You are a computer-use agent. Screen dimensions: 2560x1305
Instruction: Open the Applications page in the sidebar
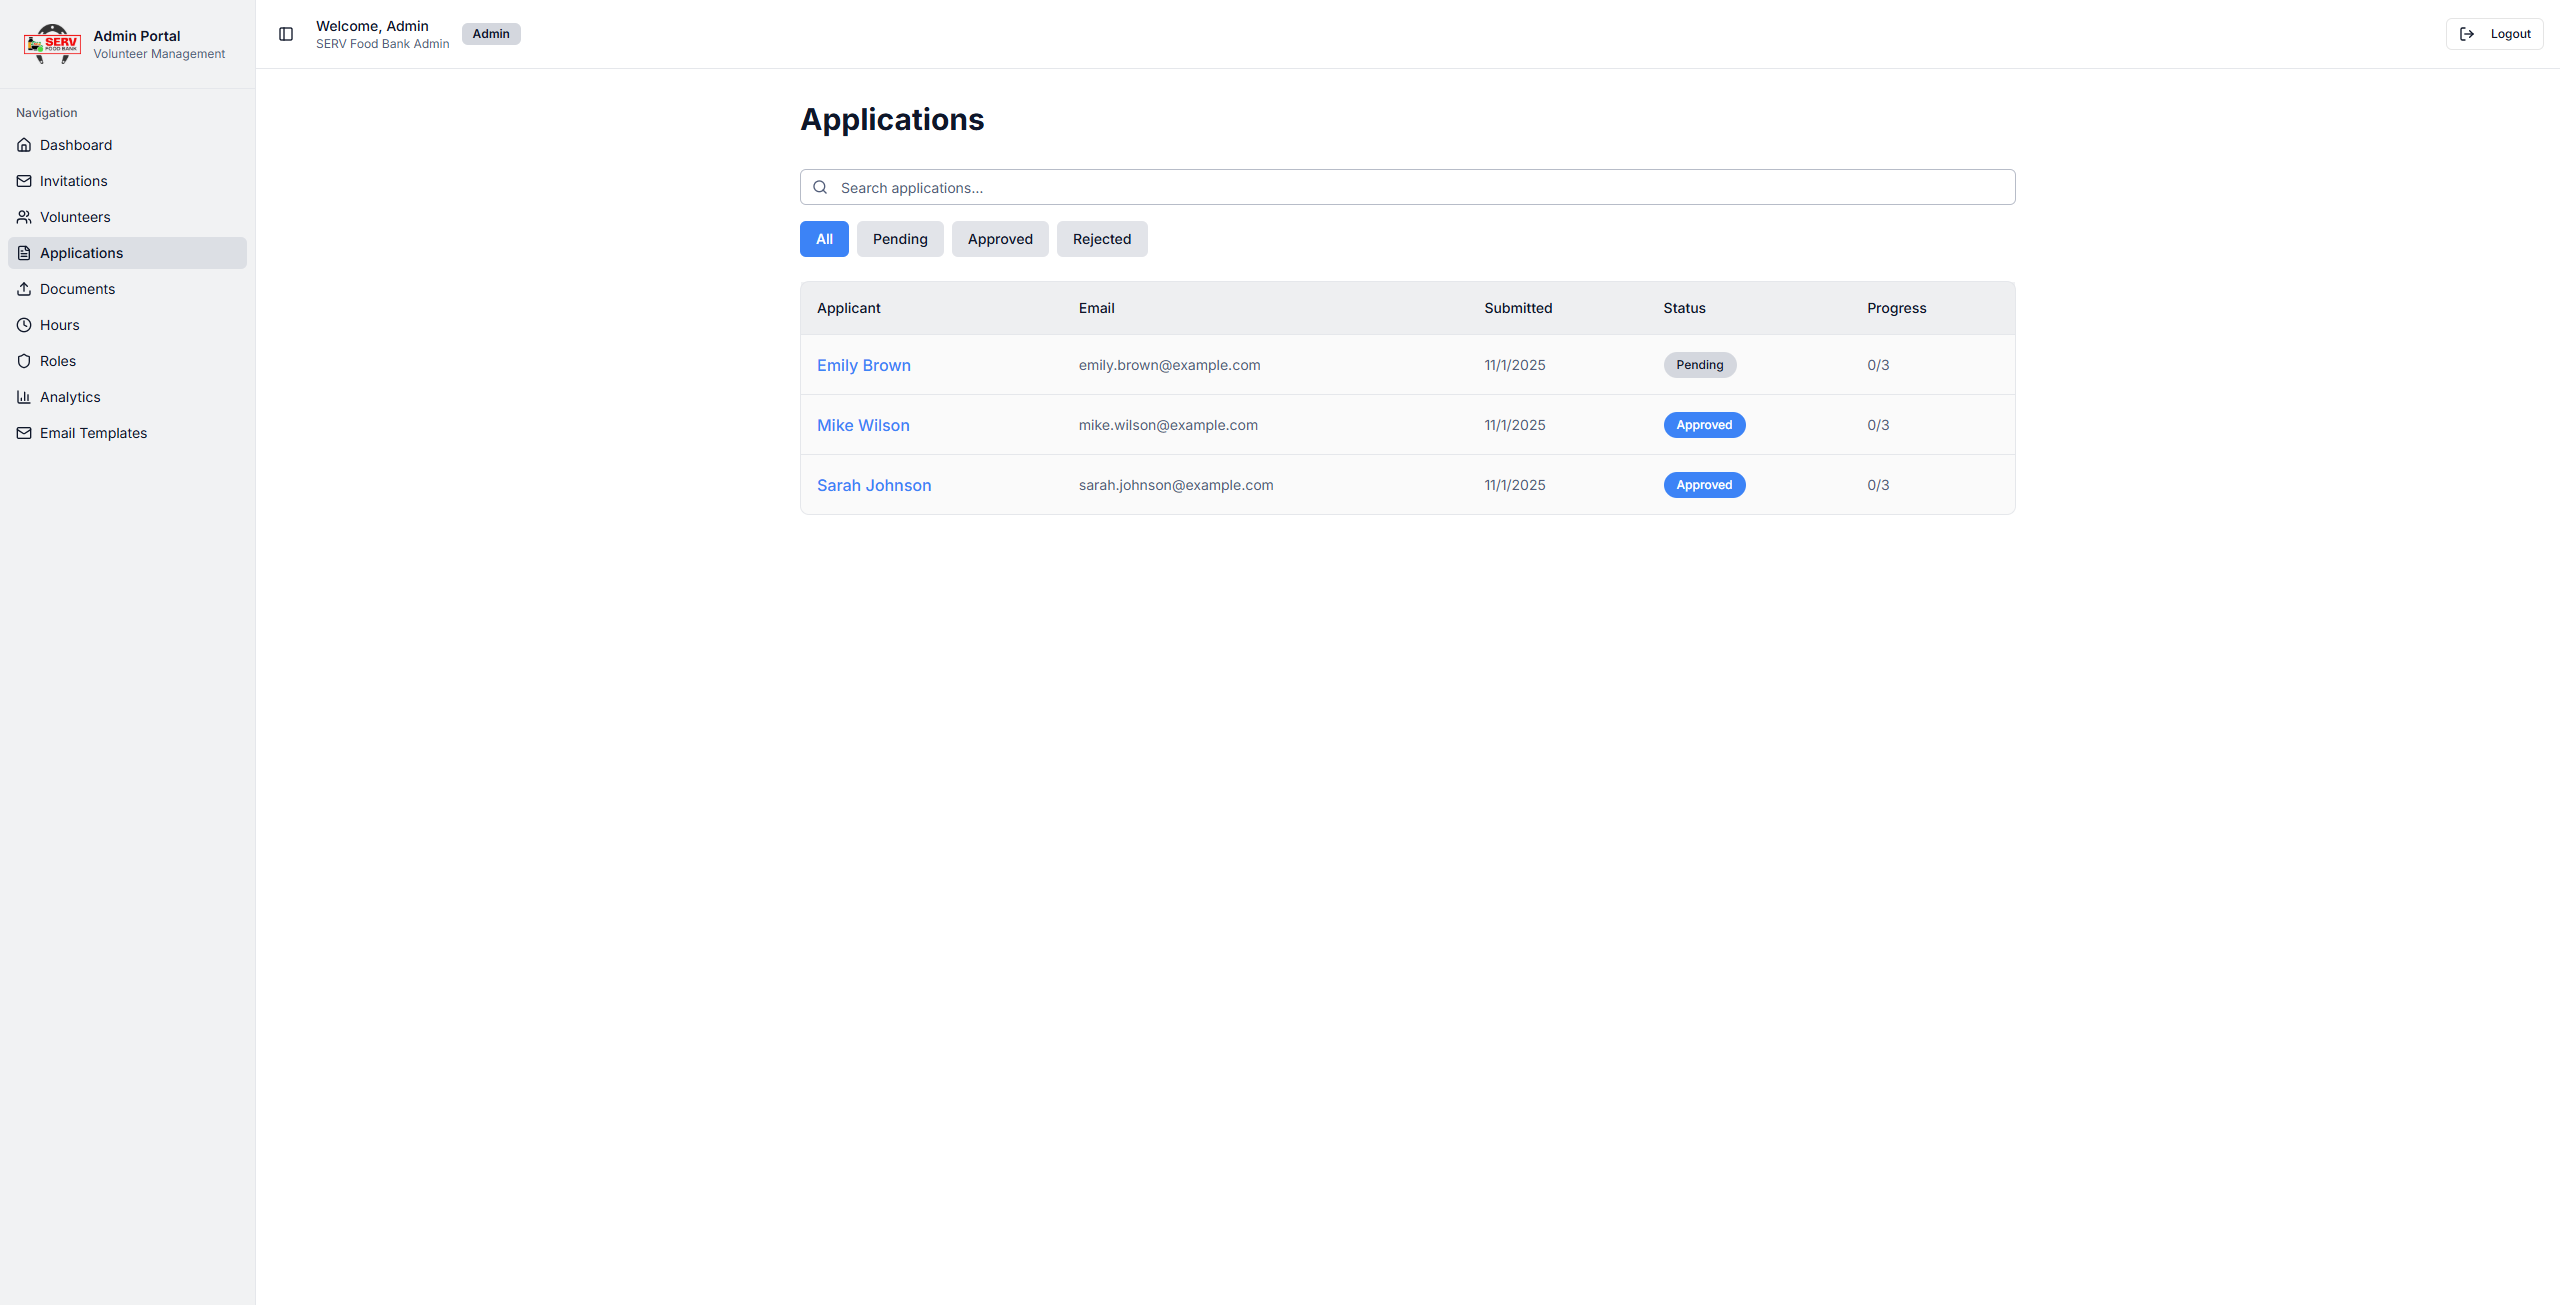81,253
